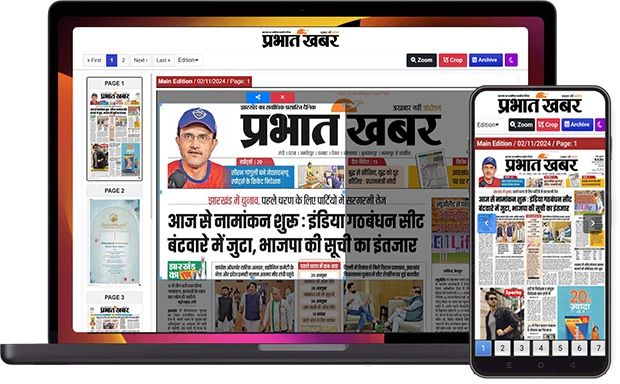
Task: Open the Archive calendar on laptop toolbar
Action: click(x=486, y=60)
